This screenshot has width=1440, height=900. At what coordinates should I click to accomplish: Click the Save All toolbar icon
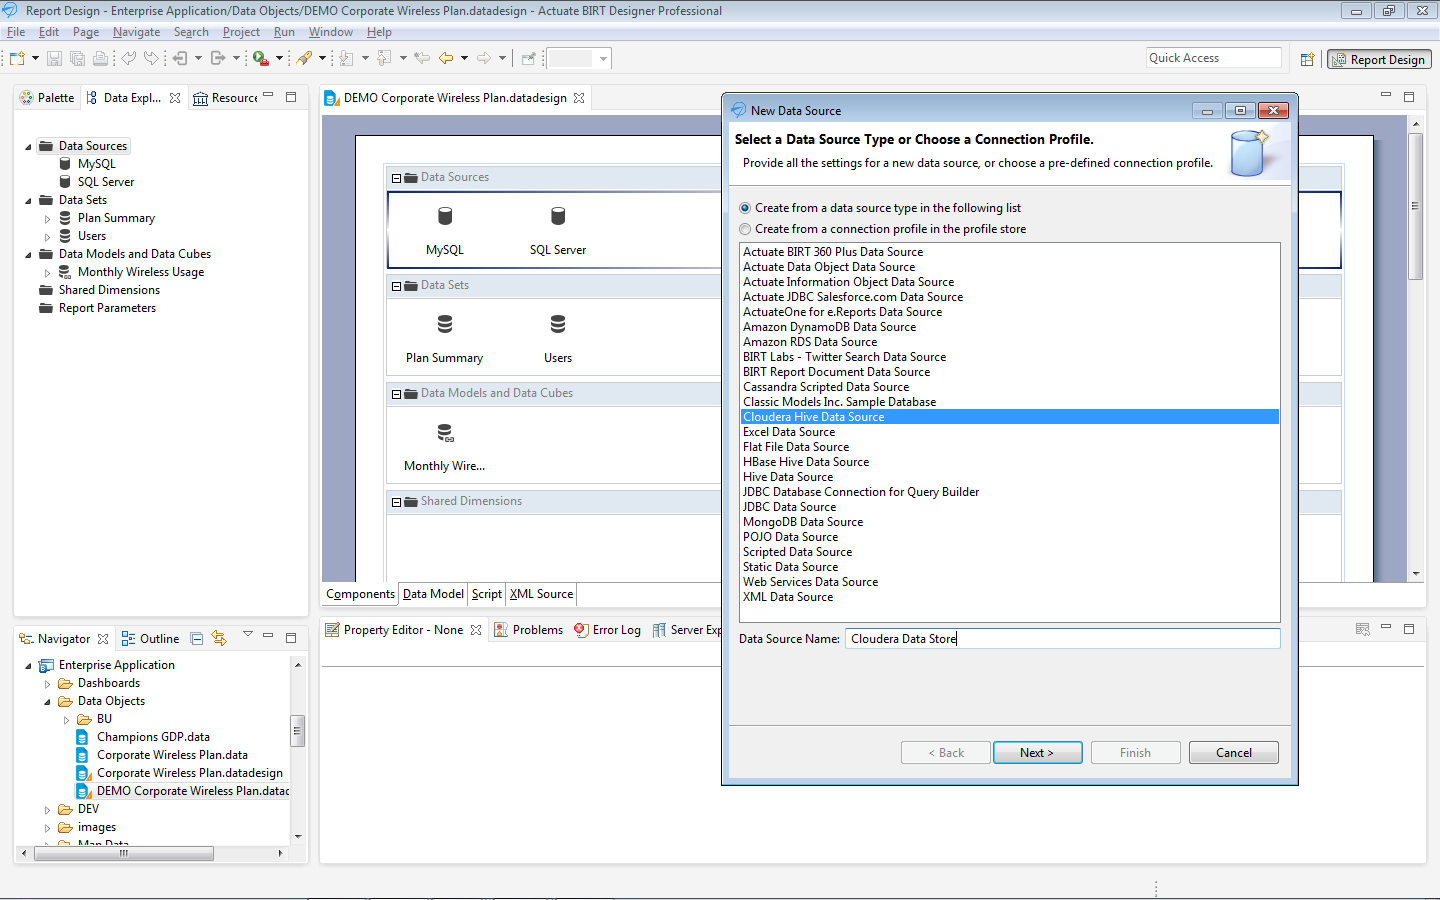click(77, 58)
